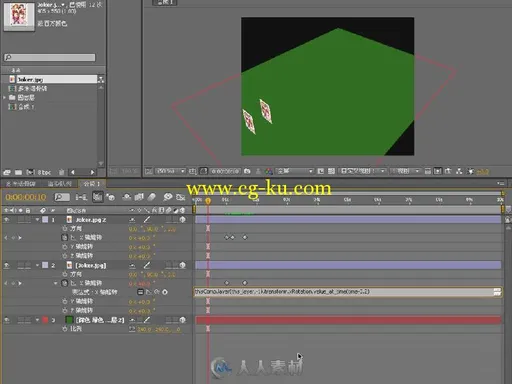
Task: Open the 8 bpc color depth setting
Action: point(44,172)
